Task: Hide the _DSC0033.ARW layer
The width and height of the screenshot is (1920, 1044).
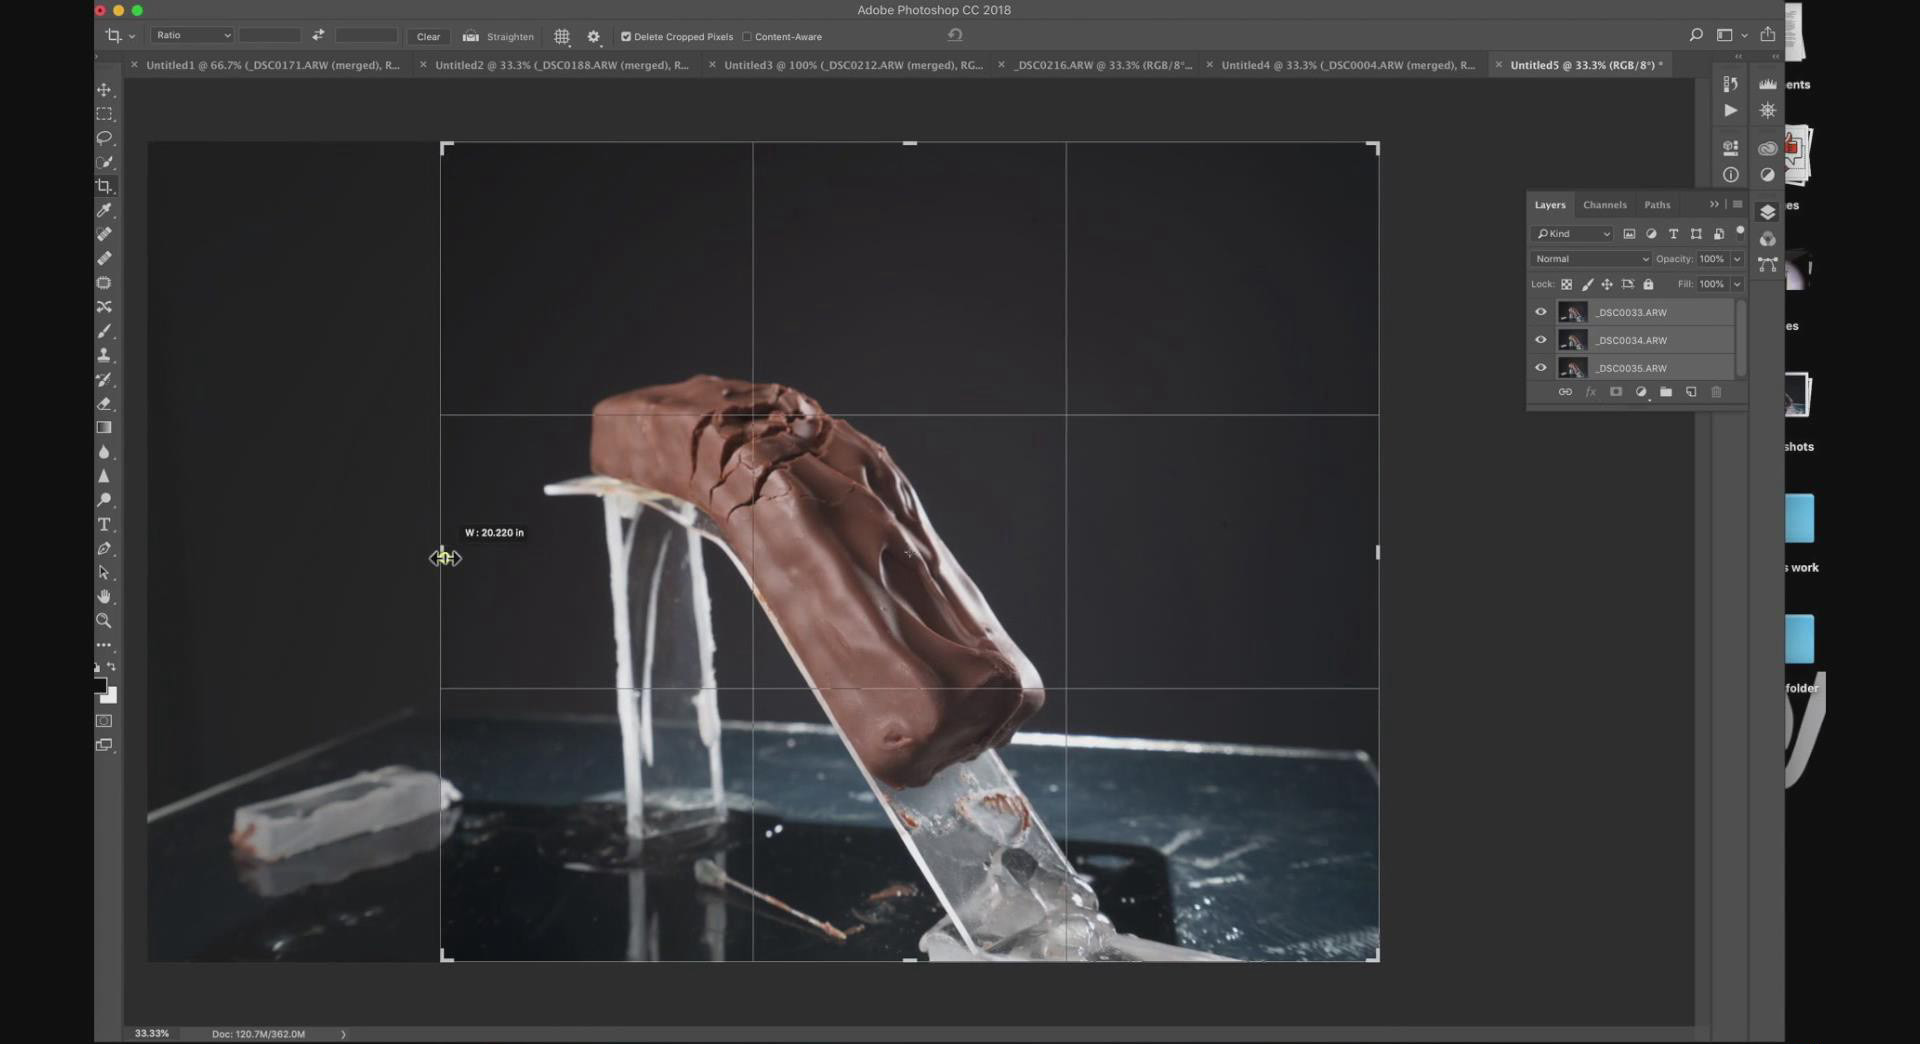Action: pyautogui.click(x=1541, y=312)
